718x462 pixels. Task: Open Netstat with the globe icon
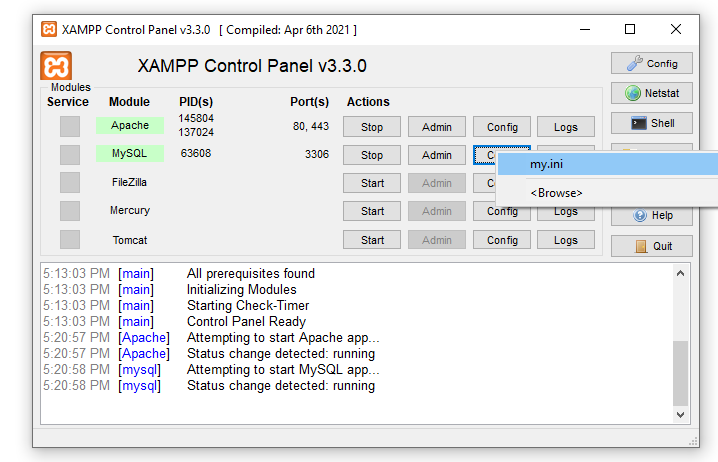pyautogui.click(x=652, y=93)
